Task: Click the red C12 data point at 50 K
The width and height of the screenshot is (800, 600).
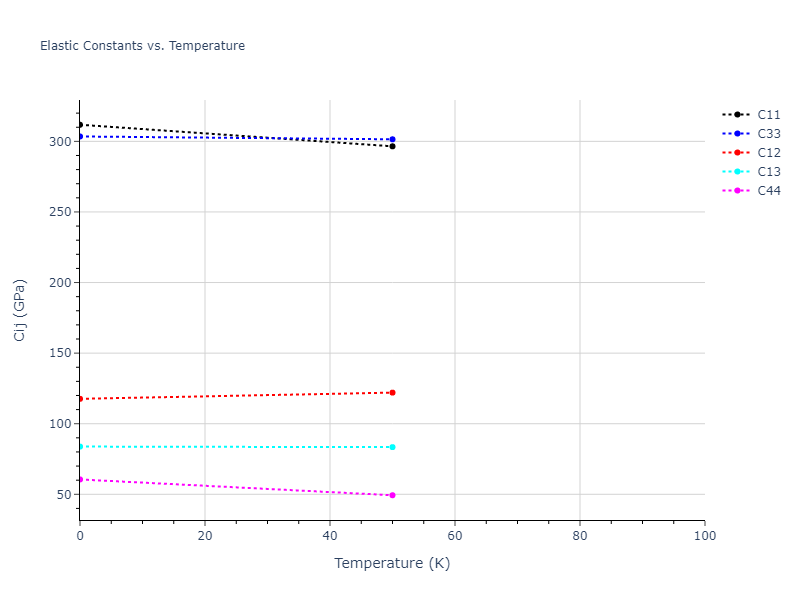Action: pos(392,392)
